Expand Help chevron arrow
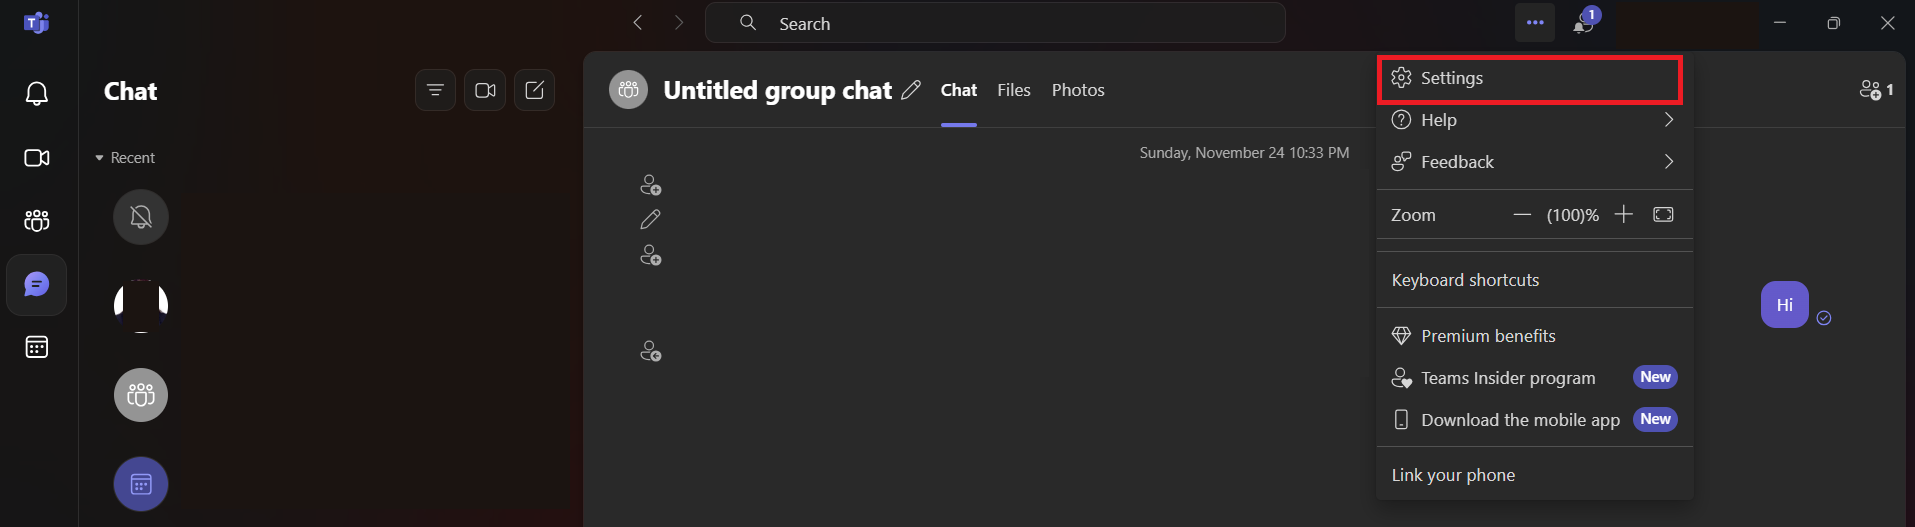 pos(1669,120)
